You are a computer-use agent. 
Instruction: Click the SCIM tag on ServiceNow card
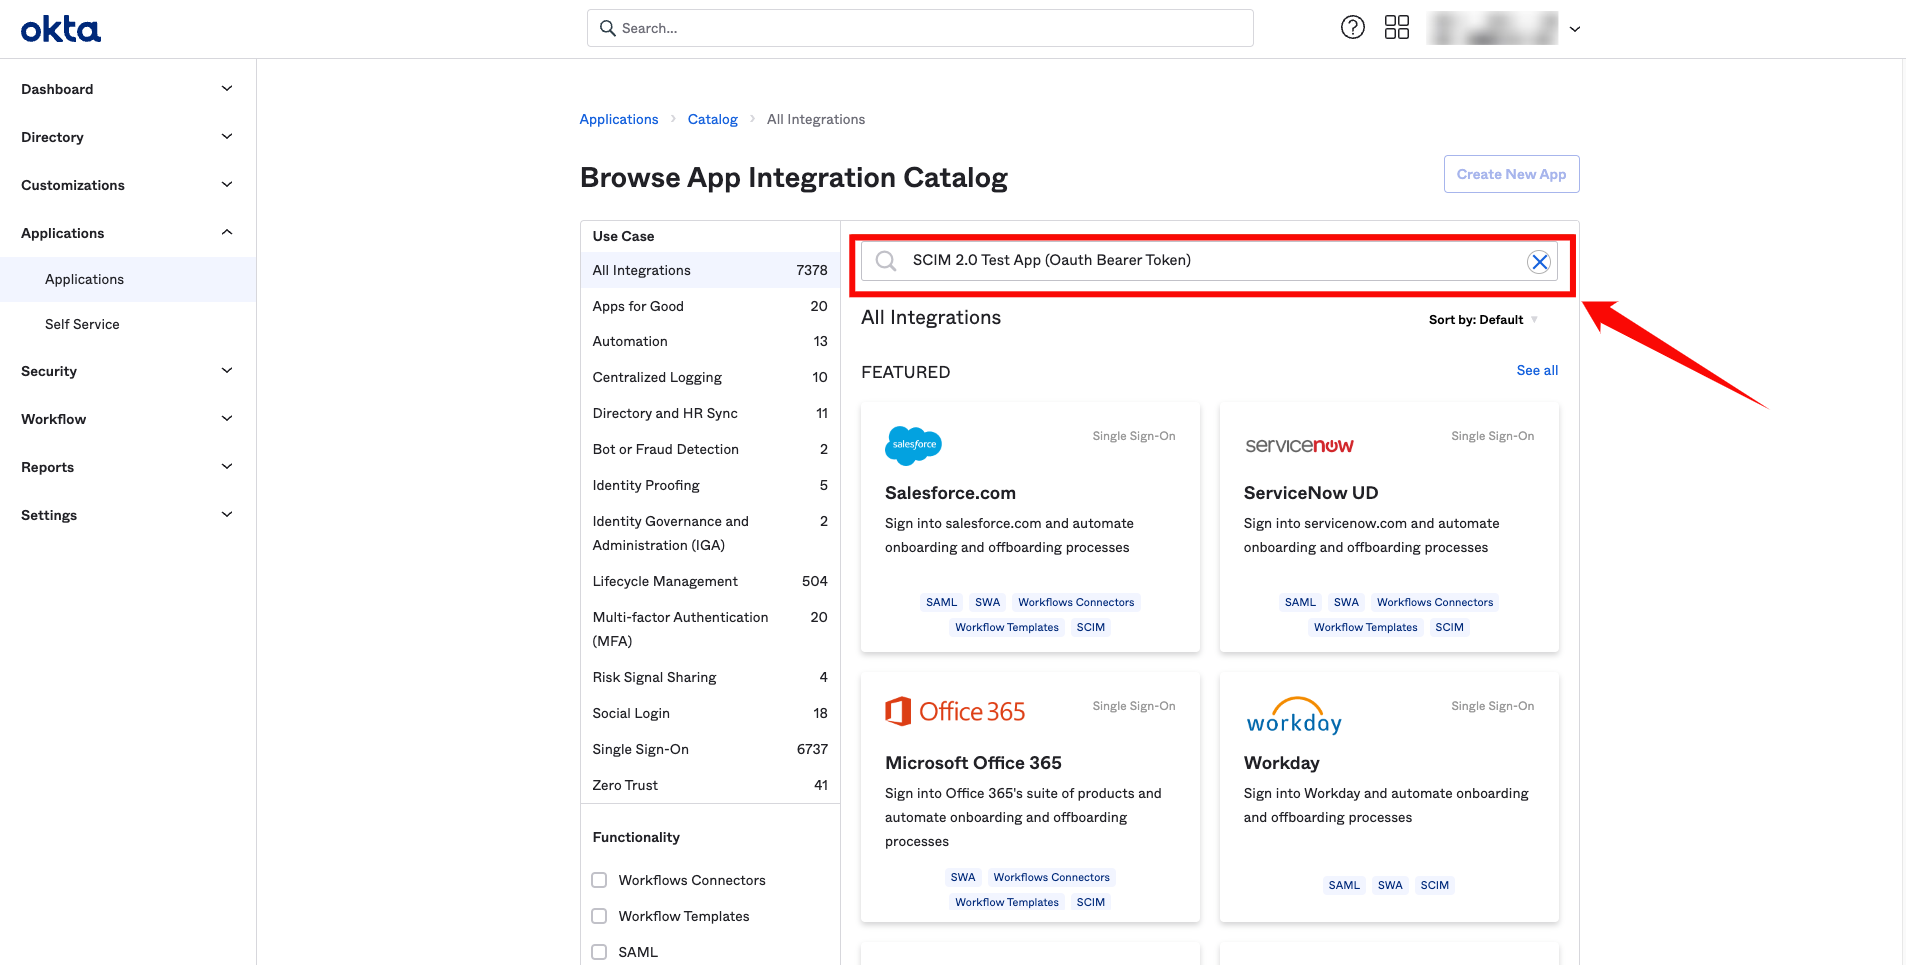(x=1449, y=627)
